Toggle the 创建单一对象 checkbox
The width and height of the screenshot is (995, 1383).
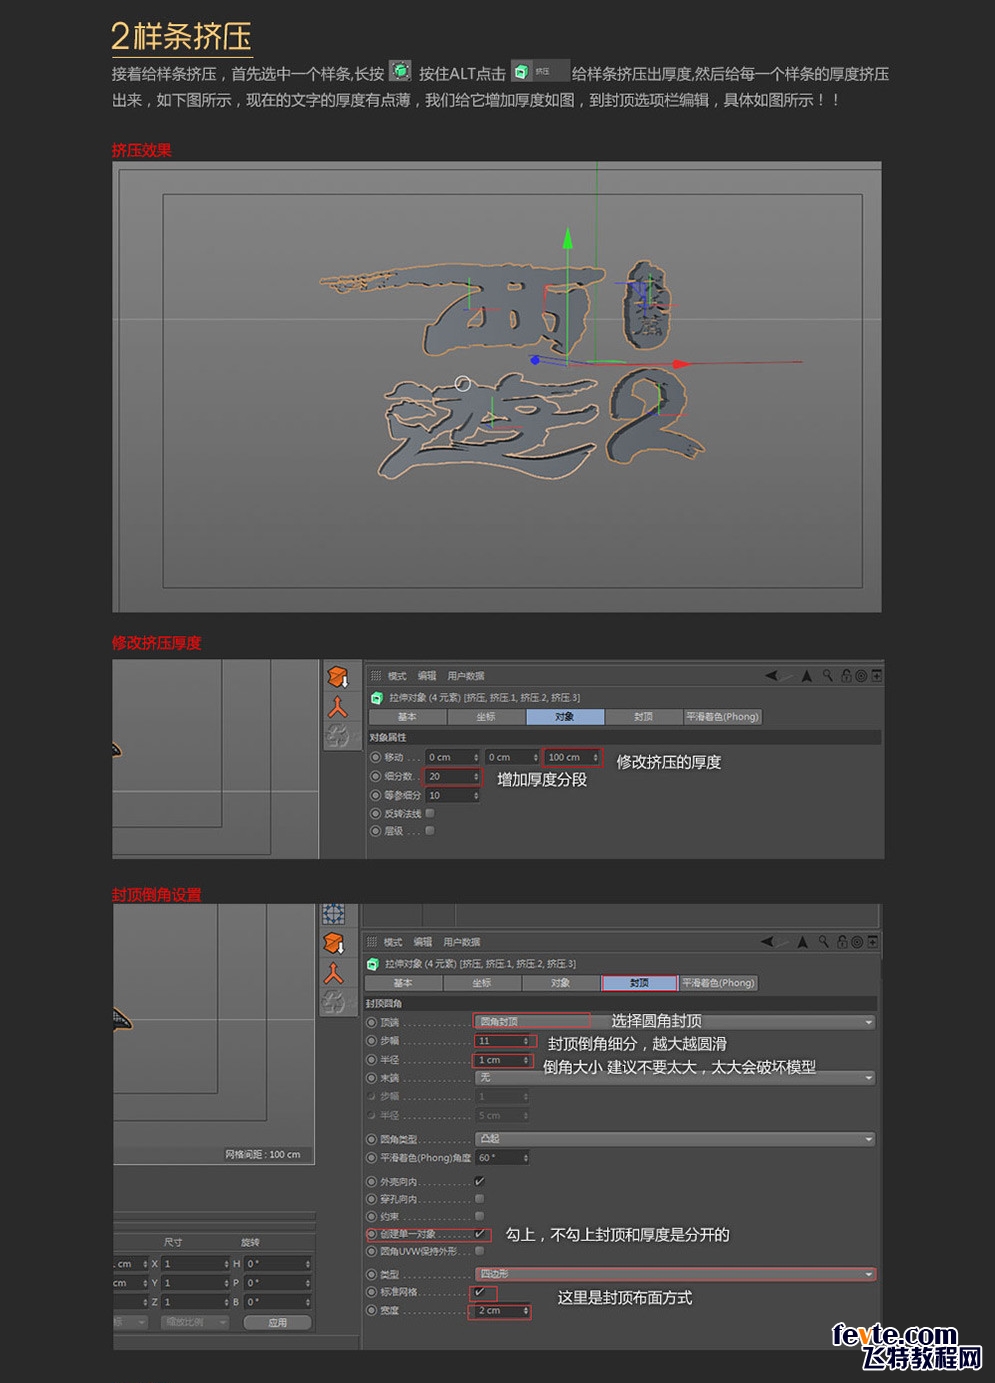(480, 1234)
